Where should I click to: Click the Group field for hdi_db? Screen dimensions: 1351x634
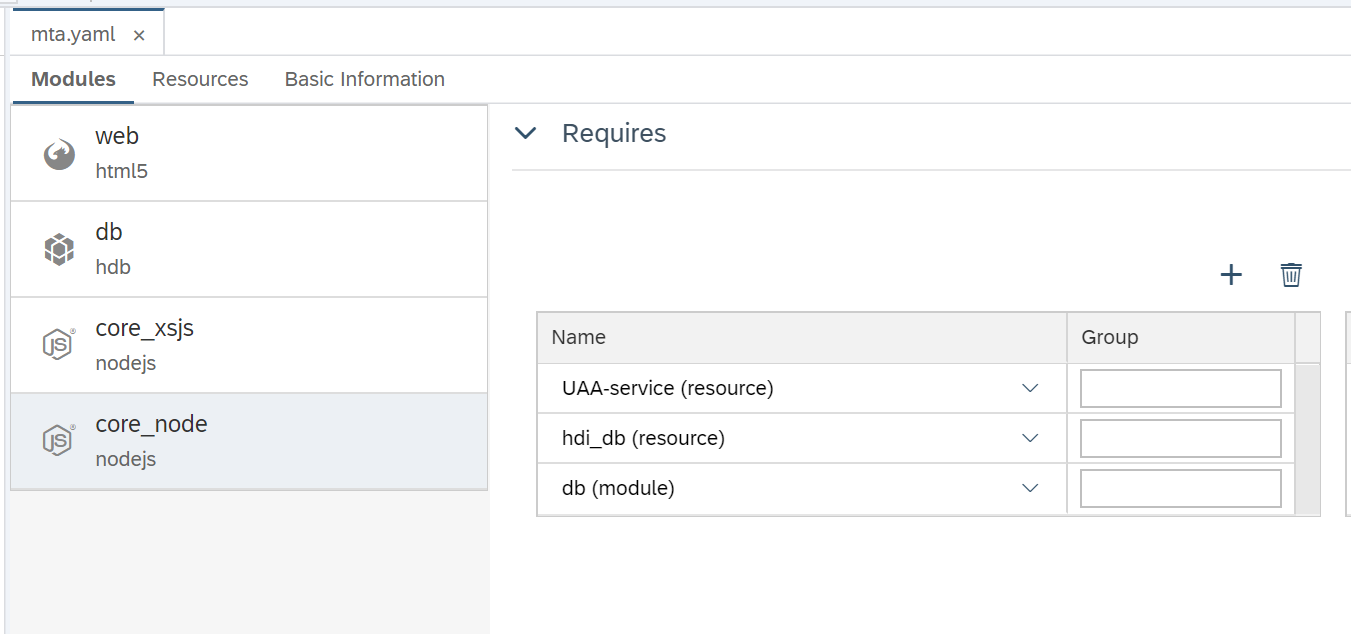coord(1181,439)
